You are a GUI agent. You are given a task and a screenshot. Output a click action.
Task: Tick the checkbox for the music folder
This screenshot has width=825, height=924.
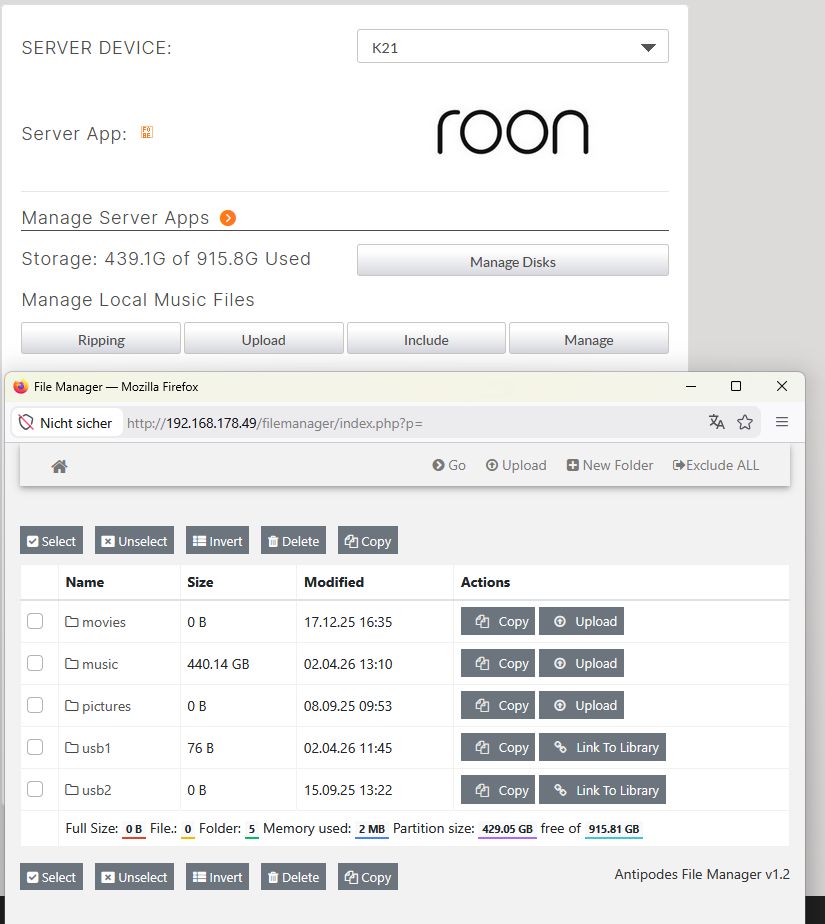tap(37, 663)
